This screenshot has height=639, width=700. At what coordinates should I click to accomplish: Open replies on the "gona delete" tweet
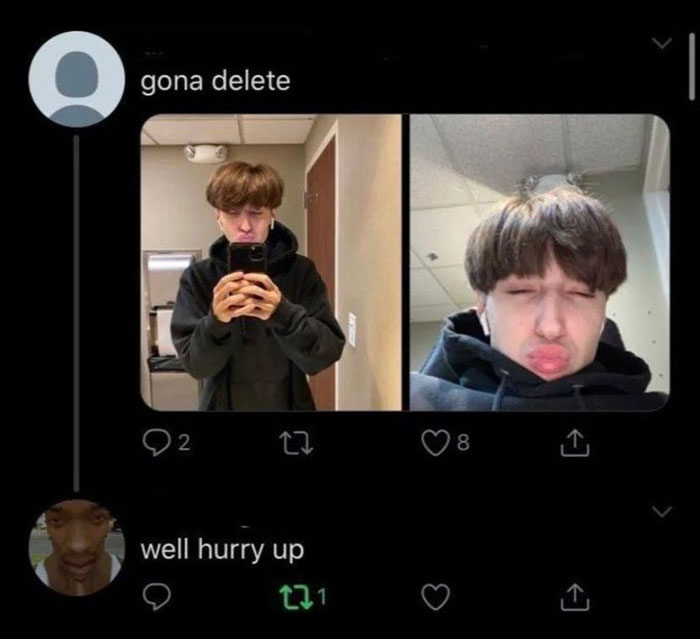click(156, 443)
